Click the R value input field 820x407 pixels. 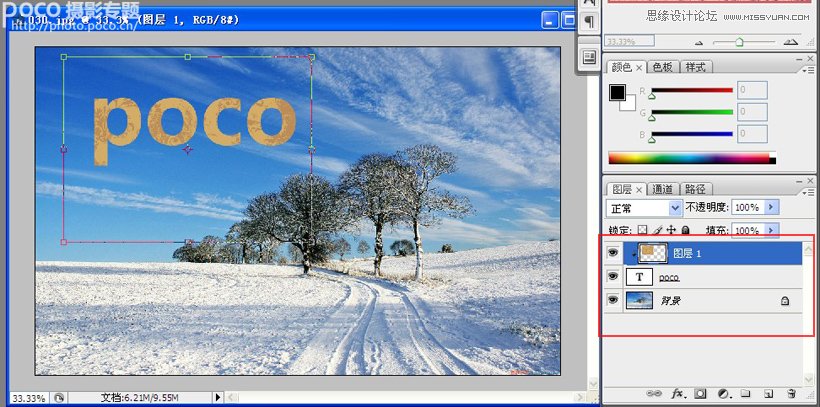click(752, 90)
